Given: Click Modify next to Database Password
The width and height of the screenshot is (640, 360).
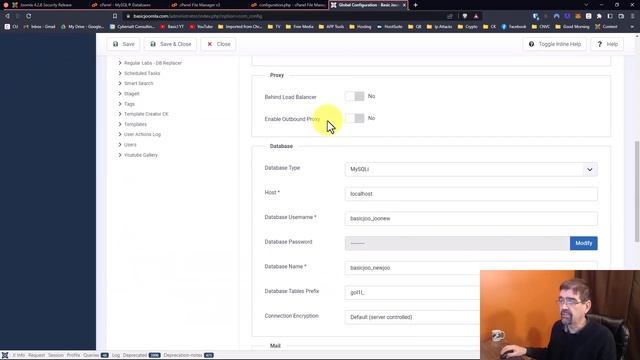Looking at the screenshot, I should [x=584, y=243].
